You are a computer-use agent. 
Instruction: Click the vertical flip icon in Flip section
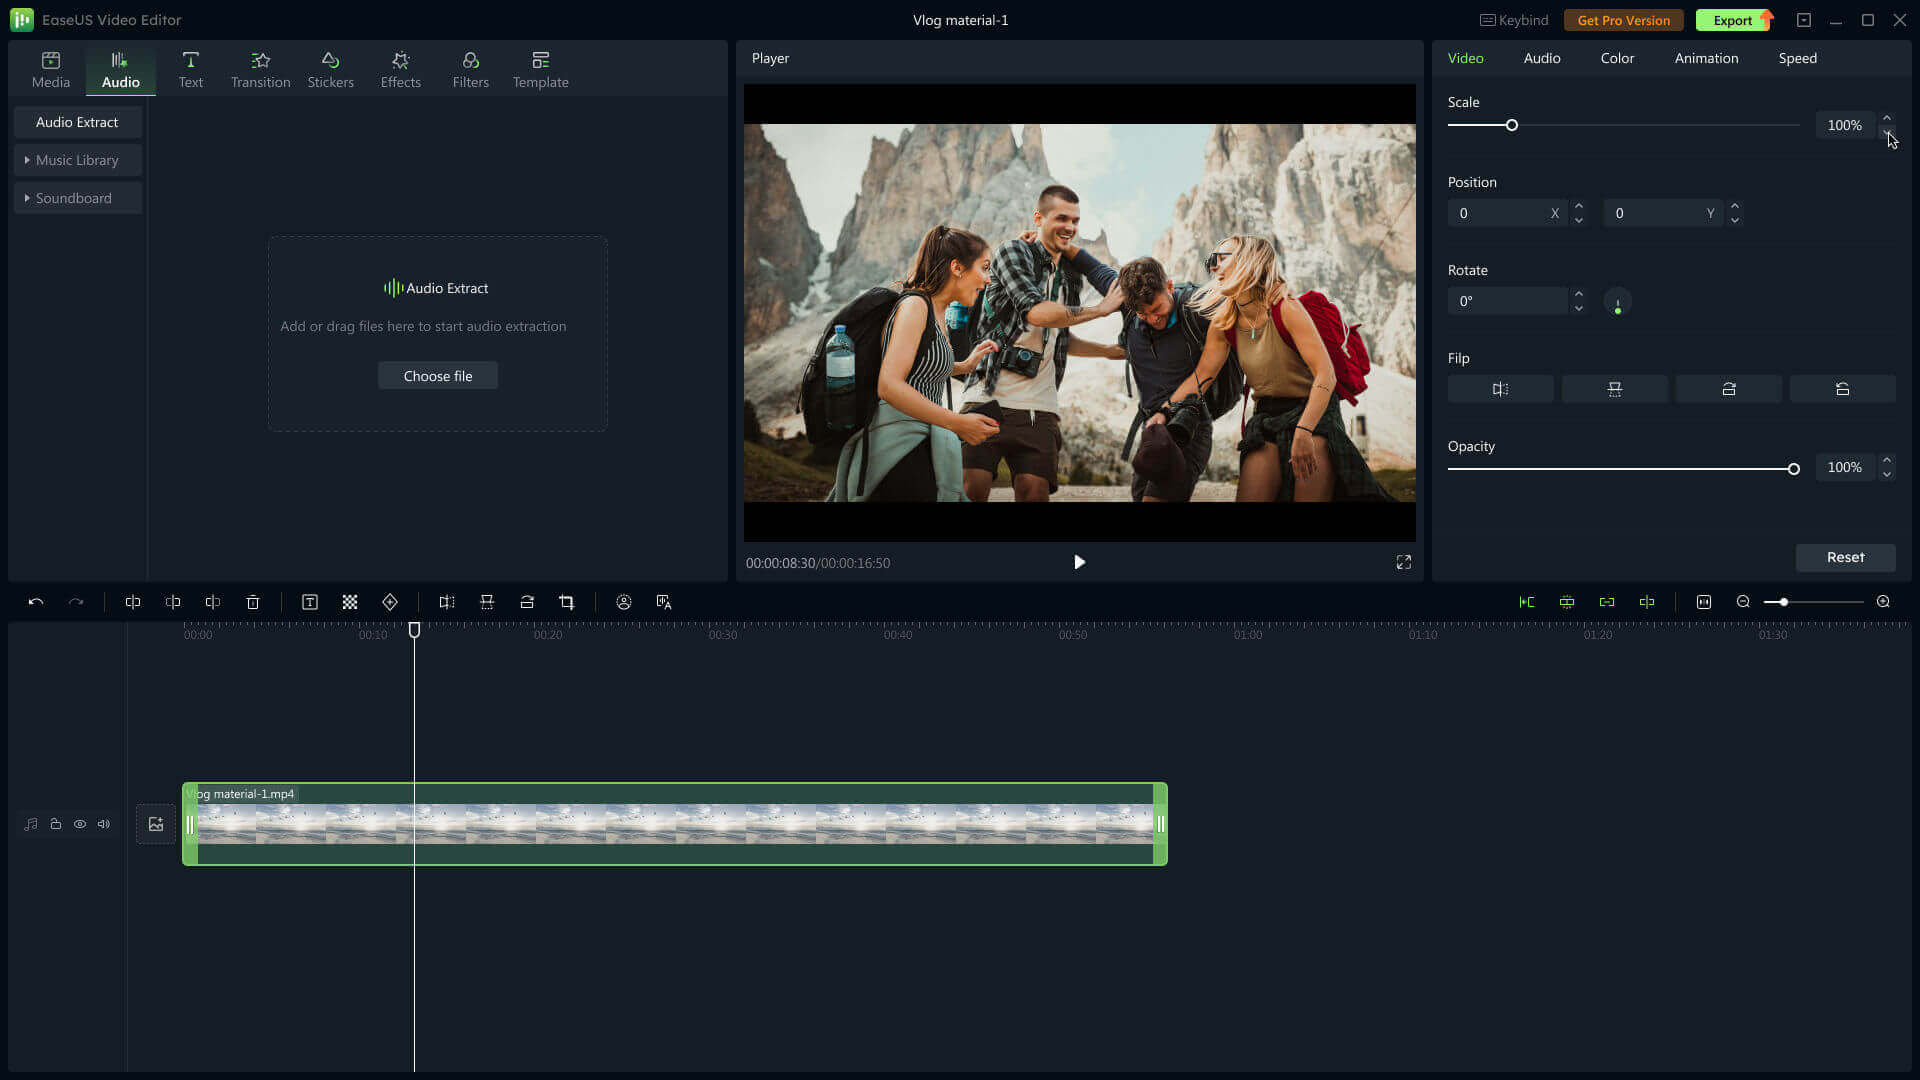(1615, 389)
